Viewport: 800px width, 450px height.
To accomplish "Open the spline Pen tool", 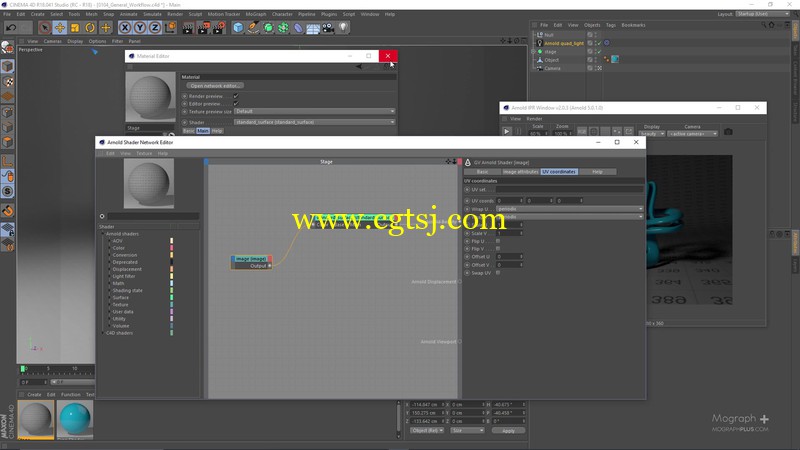I will click(253, 28).
